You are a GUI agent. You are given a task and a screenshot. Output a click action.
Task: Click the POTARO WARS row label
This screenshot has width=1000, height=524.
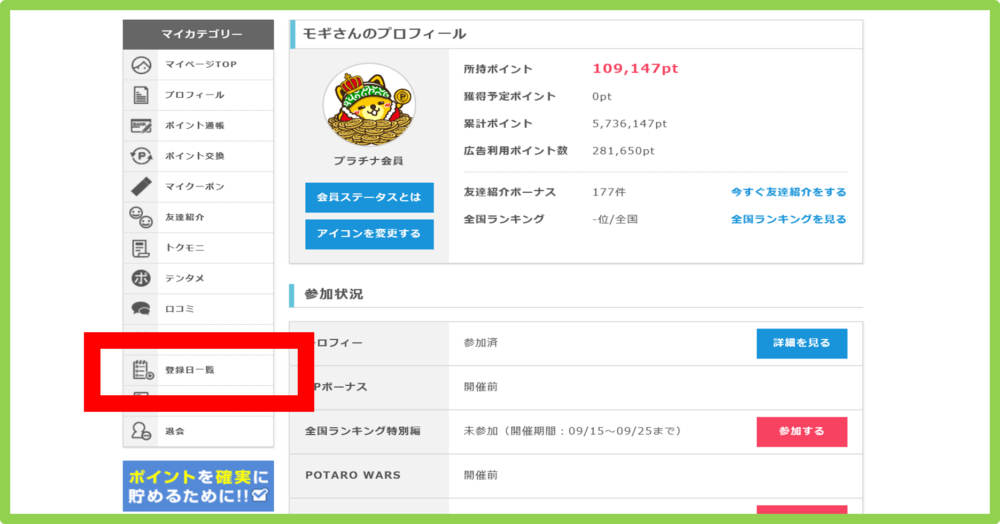tap(353, 476)
